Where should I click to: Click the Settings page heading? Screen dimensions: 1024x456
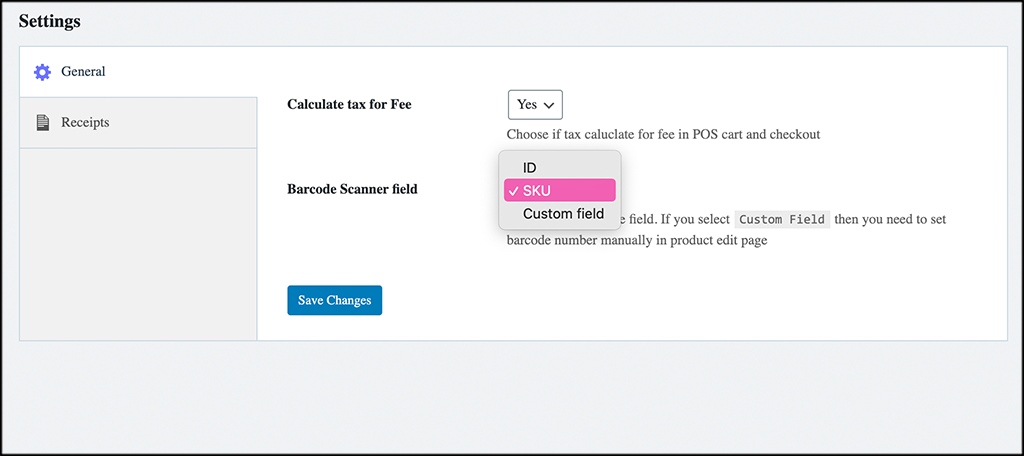[x=49, y=20]
